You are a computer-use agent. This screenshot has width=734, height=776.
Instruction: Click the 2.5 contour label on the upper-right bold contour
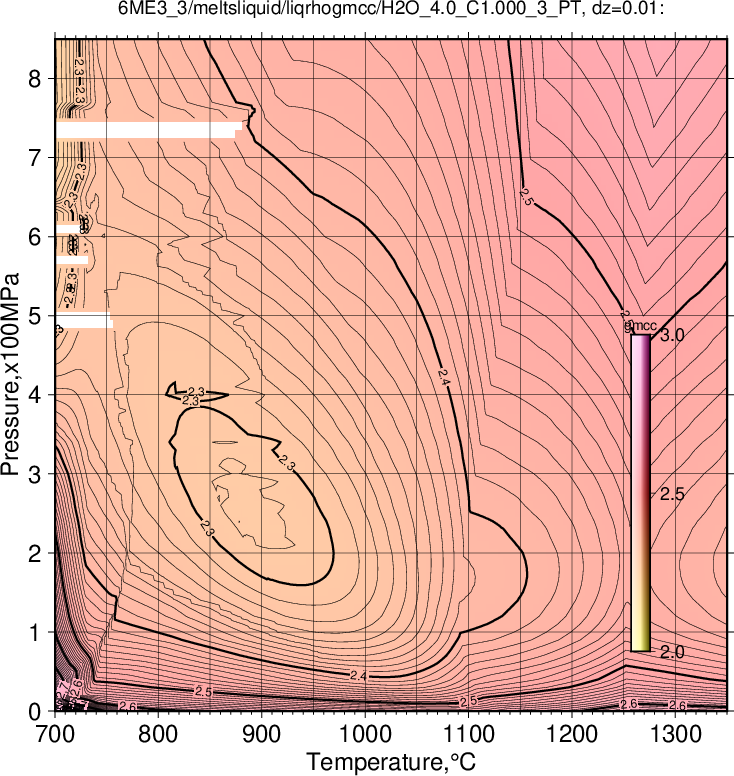[526, 197]
